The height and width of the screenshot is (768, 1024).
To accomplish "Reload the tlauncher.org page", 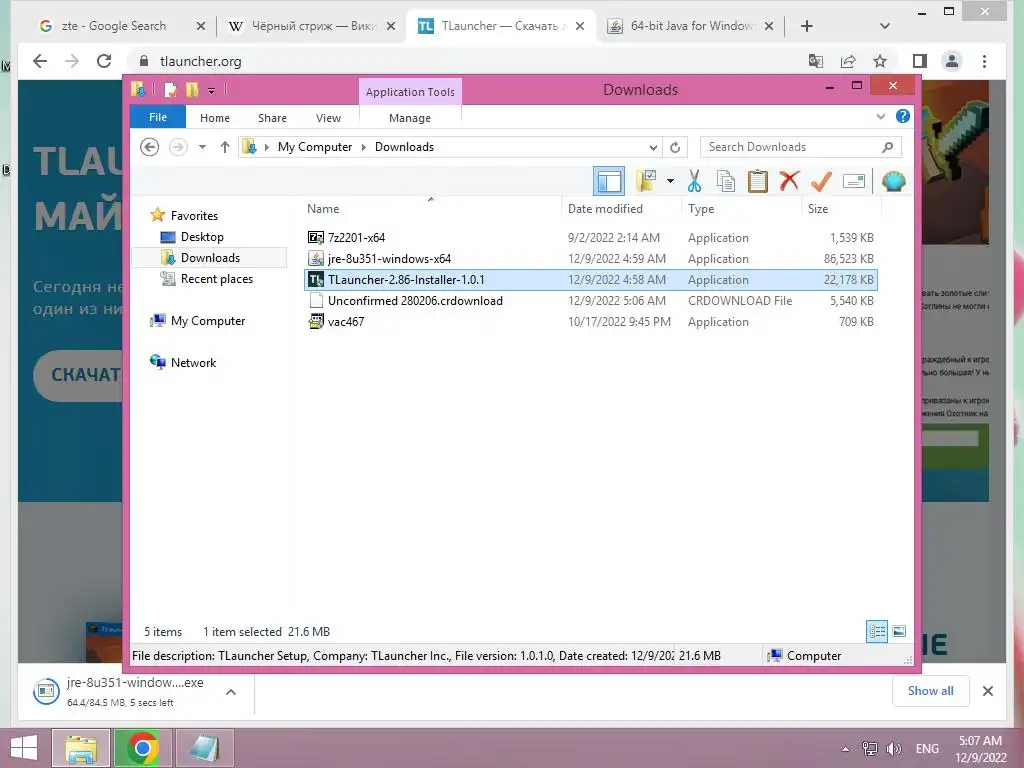I will [x=104, y=61].
